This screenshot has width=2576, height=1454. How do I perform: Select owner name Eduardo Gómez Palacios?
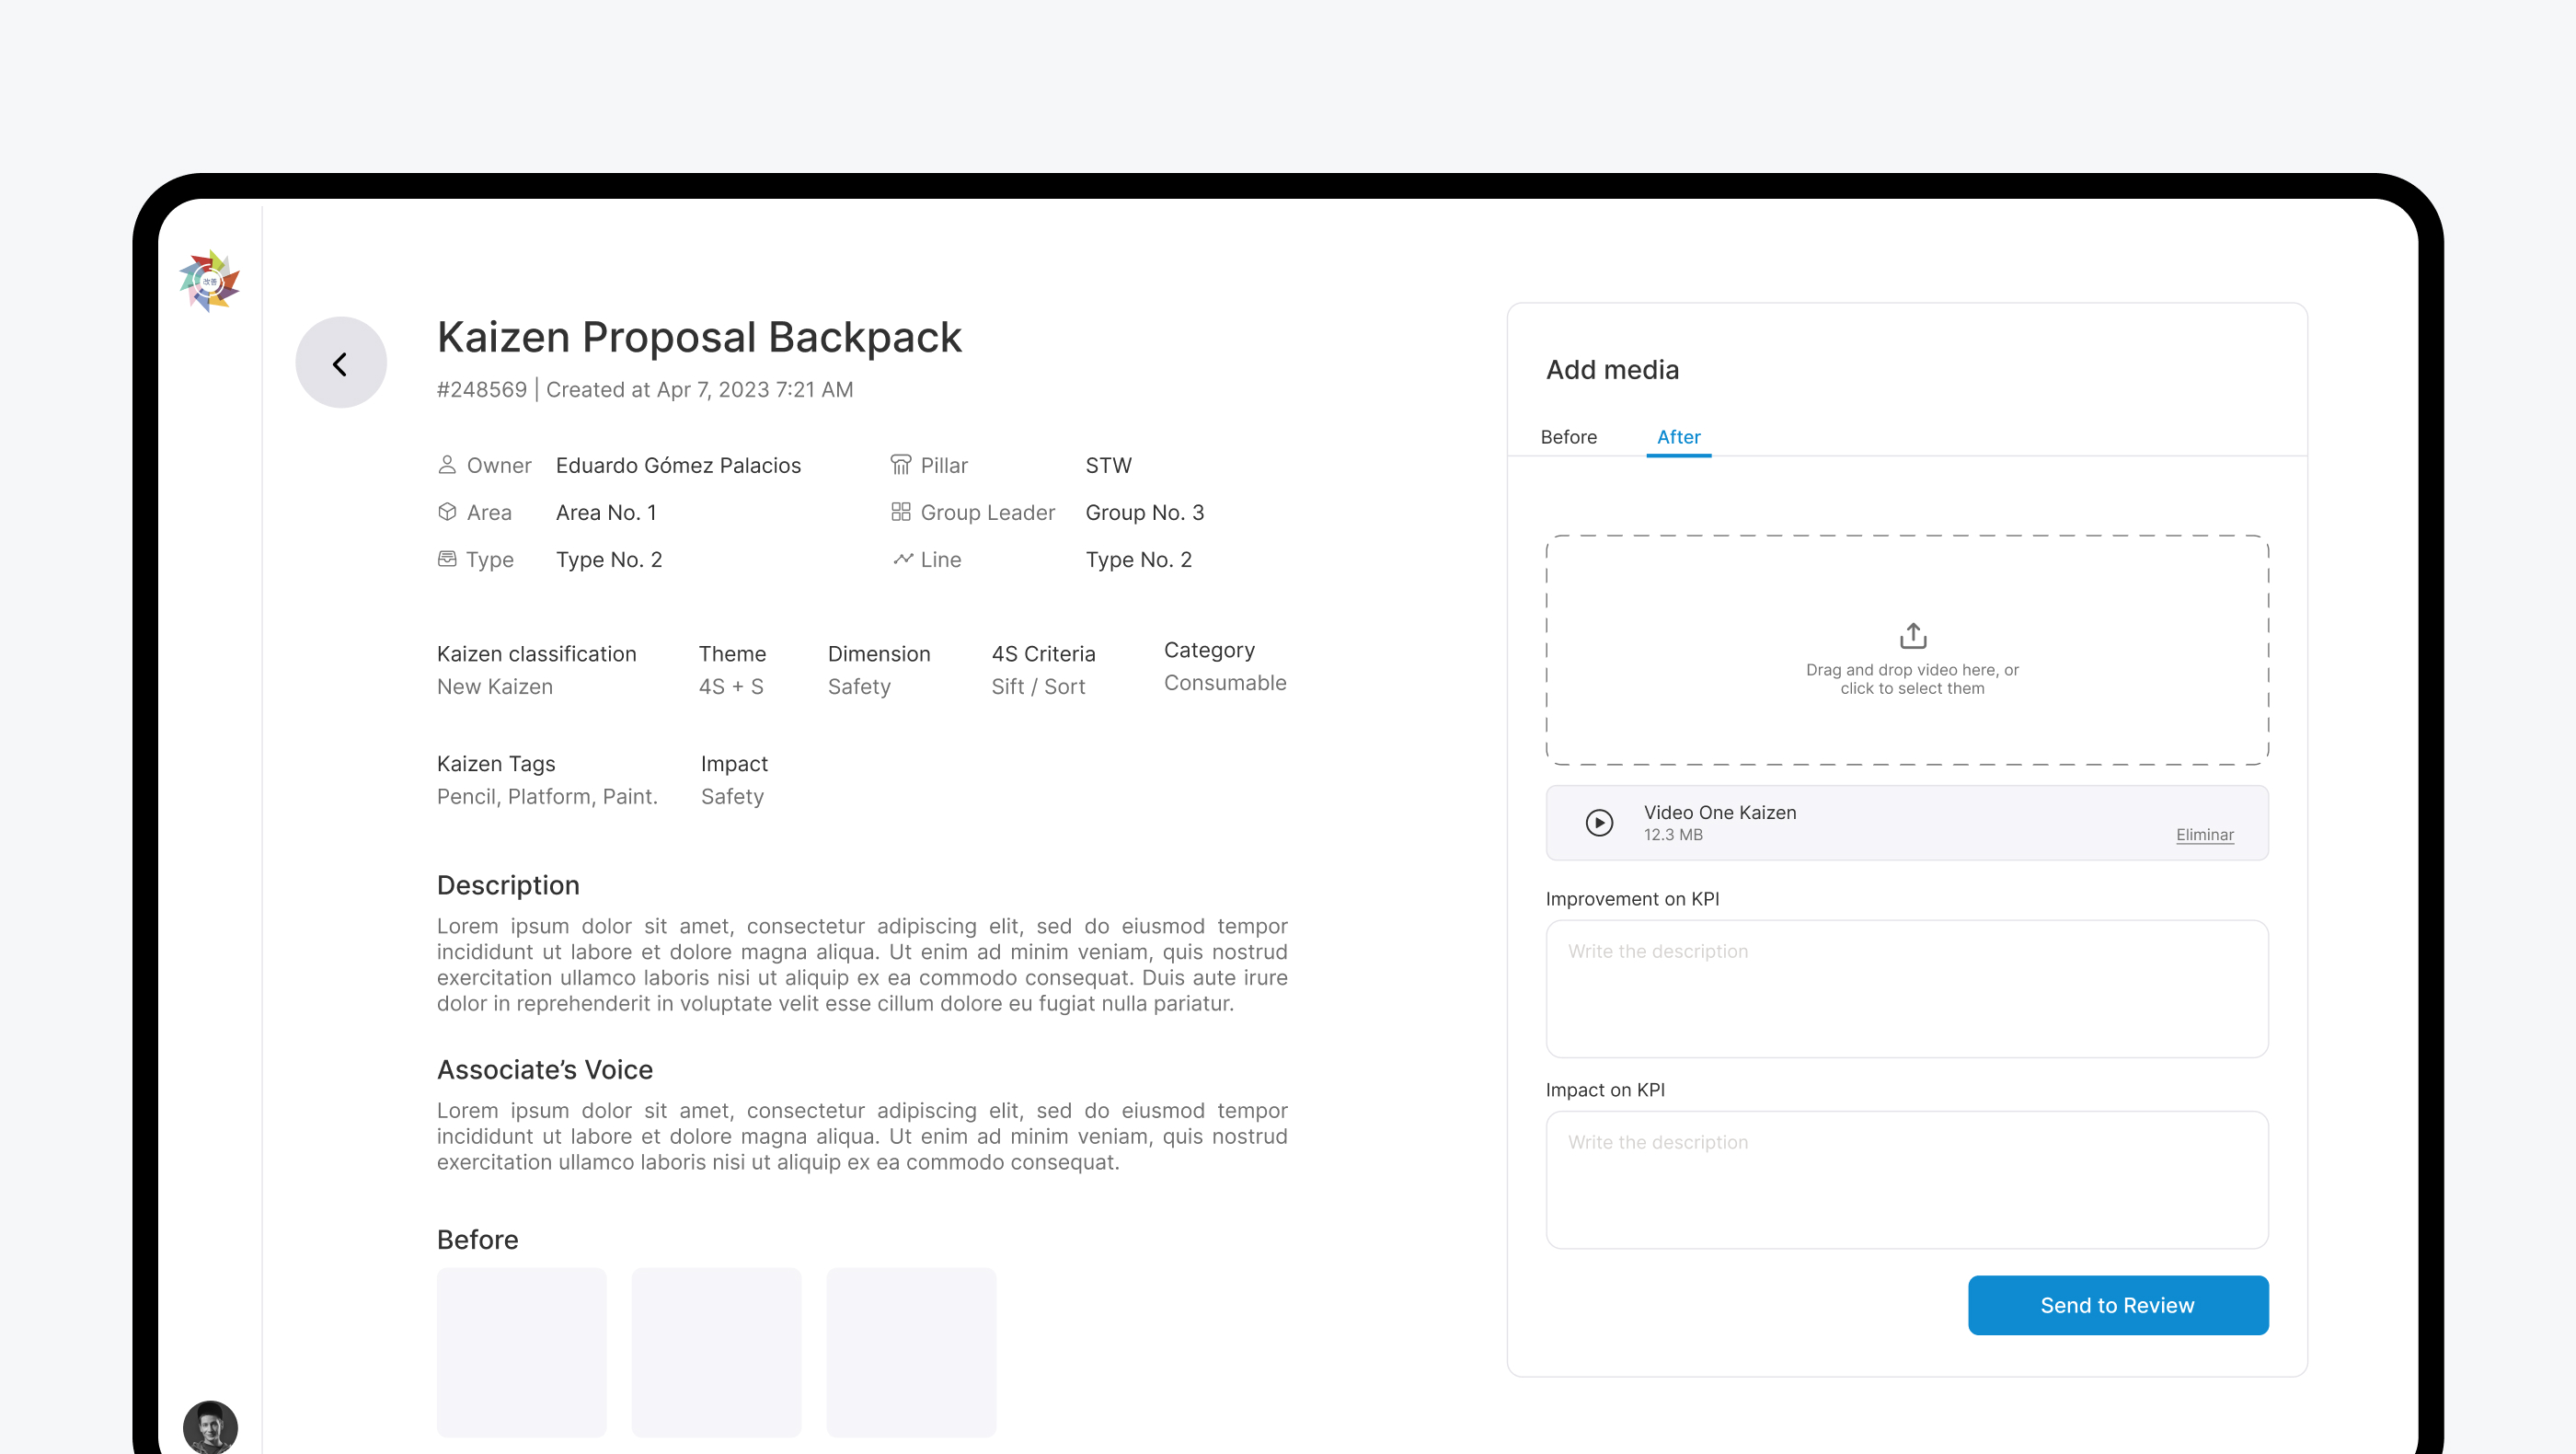(678, 465)
